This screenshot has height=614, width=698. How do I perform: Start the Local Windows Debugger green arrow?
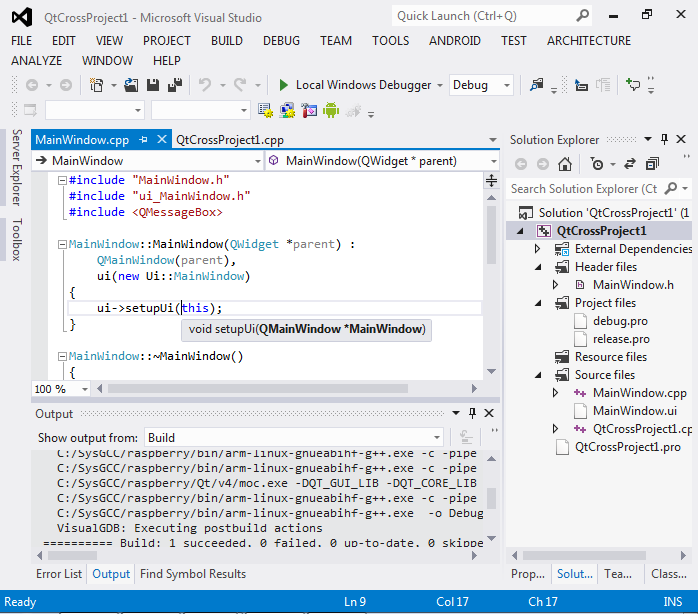coord(284,85)
